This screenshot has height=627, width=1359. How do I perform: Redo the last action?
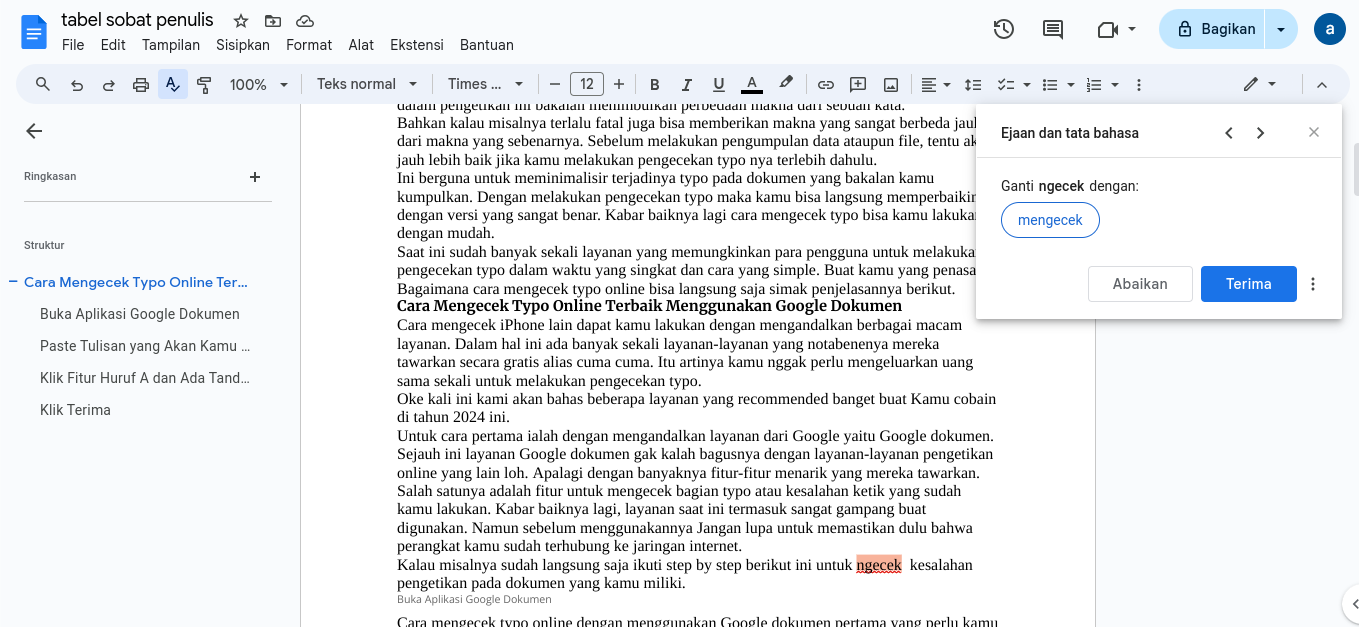tap(108, 84)
